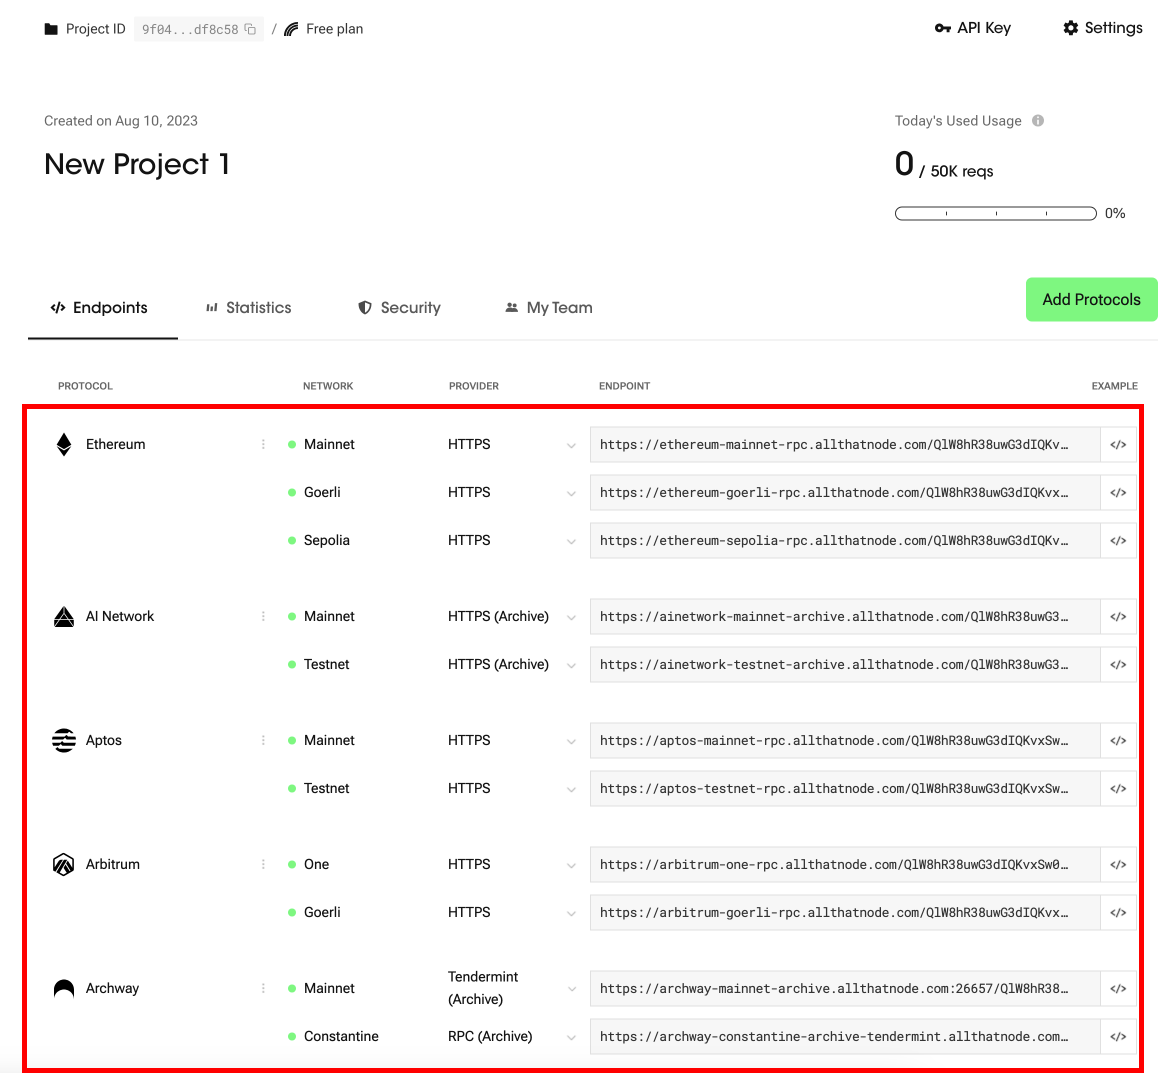
Task: Expand provider dropdown for Aptos Testnet
Action: pyautogui.click(x=571, y=789)
